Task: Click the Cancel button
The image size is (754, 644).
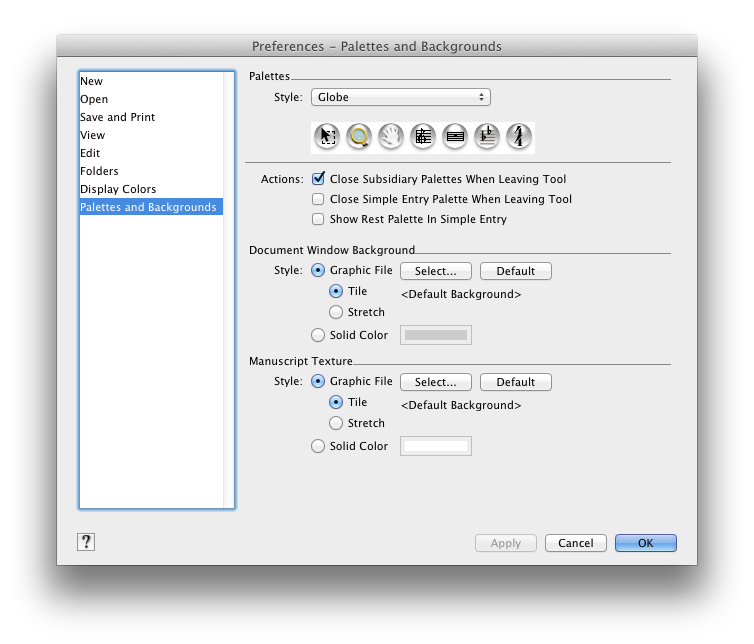Action: [x=576, y=543]
